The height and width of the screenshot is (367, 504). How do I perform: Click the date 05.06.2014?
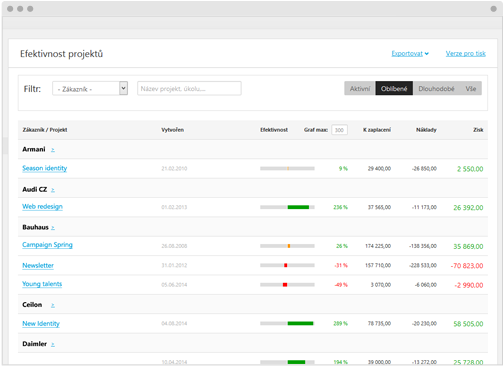point(174,285)
